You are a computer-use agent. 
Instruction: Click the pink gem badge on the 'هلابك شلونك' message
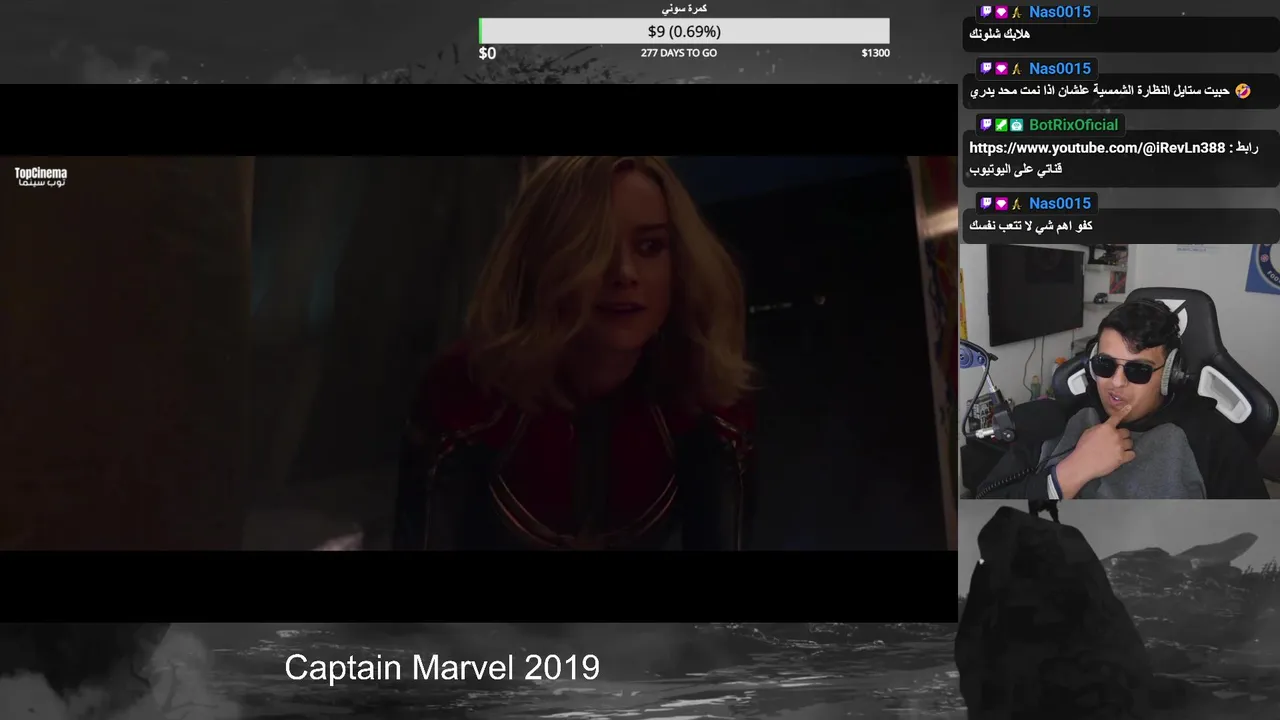tap(1001, 12)
